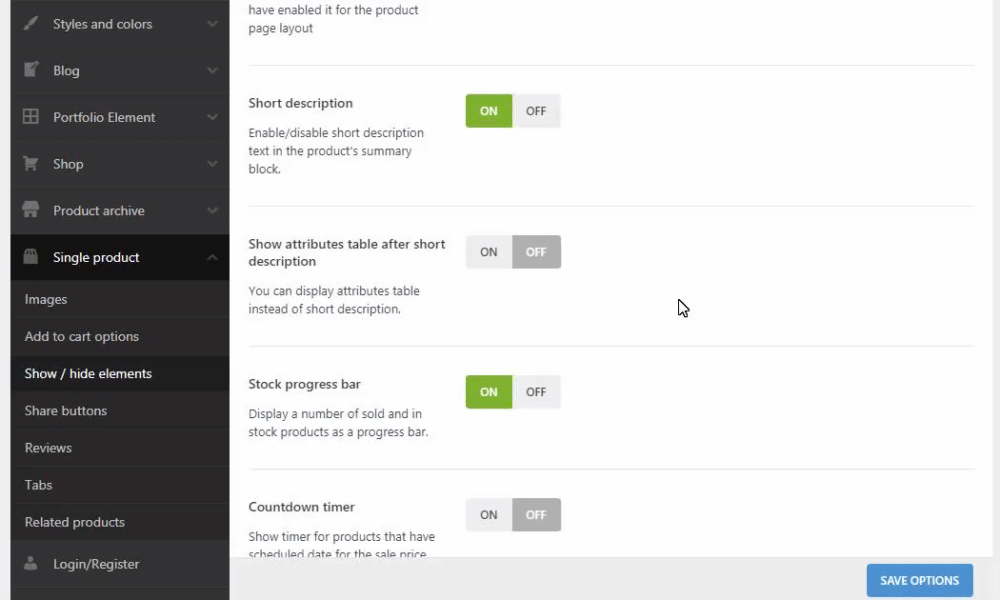Click the Save Options button
The image size is (1000, 600).
[x=919, y=580]
